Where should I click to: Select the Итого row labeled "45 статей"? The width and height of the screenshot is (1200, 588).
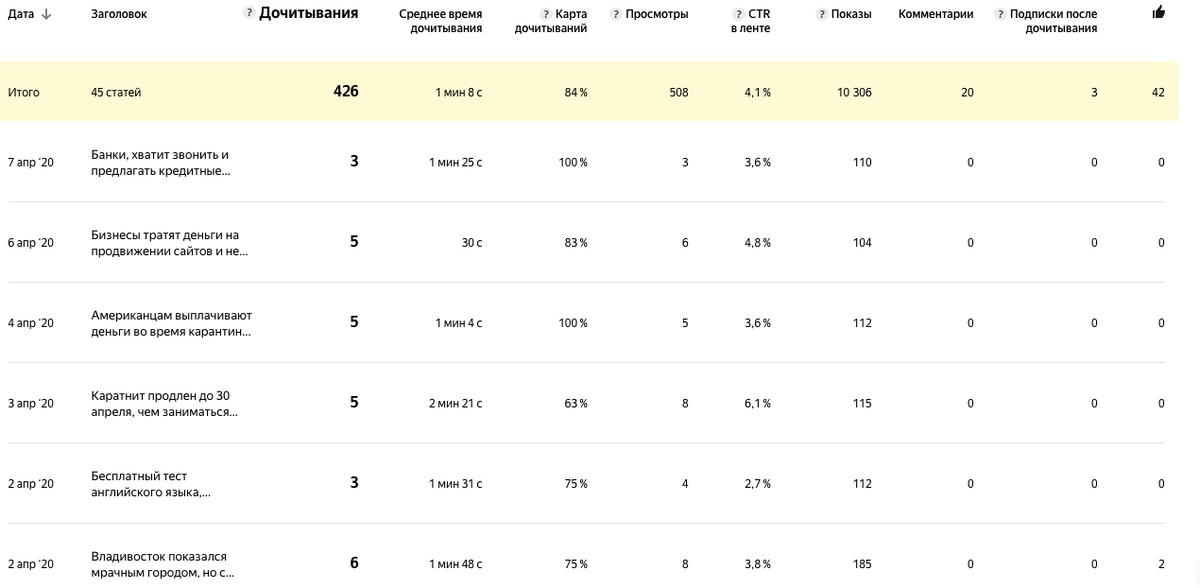click(116, 92)
